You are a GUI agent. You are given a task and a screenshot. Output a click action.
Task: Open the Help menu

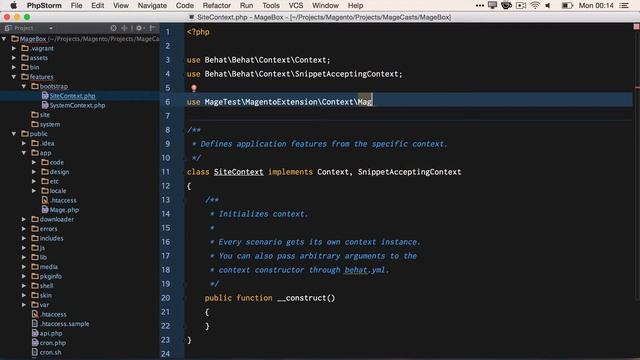tap(356, 5)
